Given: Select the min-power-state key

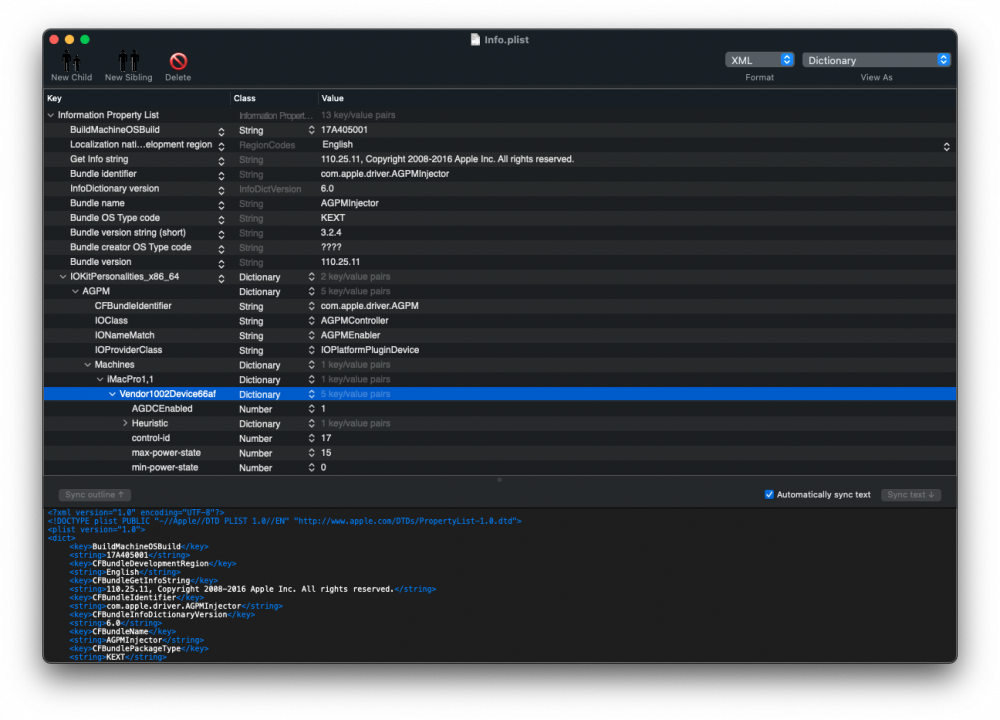Looking at the screenshot, I should click(x=165, y=467).
